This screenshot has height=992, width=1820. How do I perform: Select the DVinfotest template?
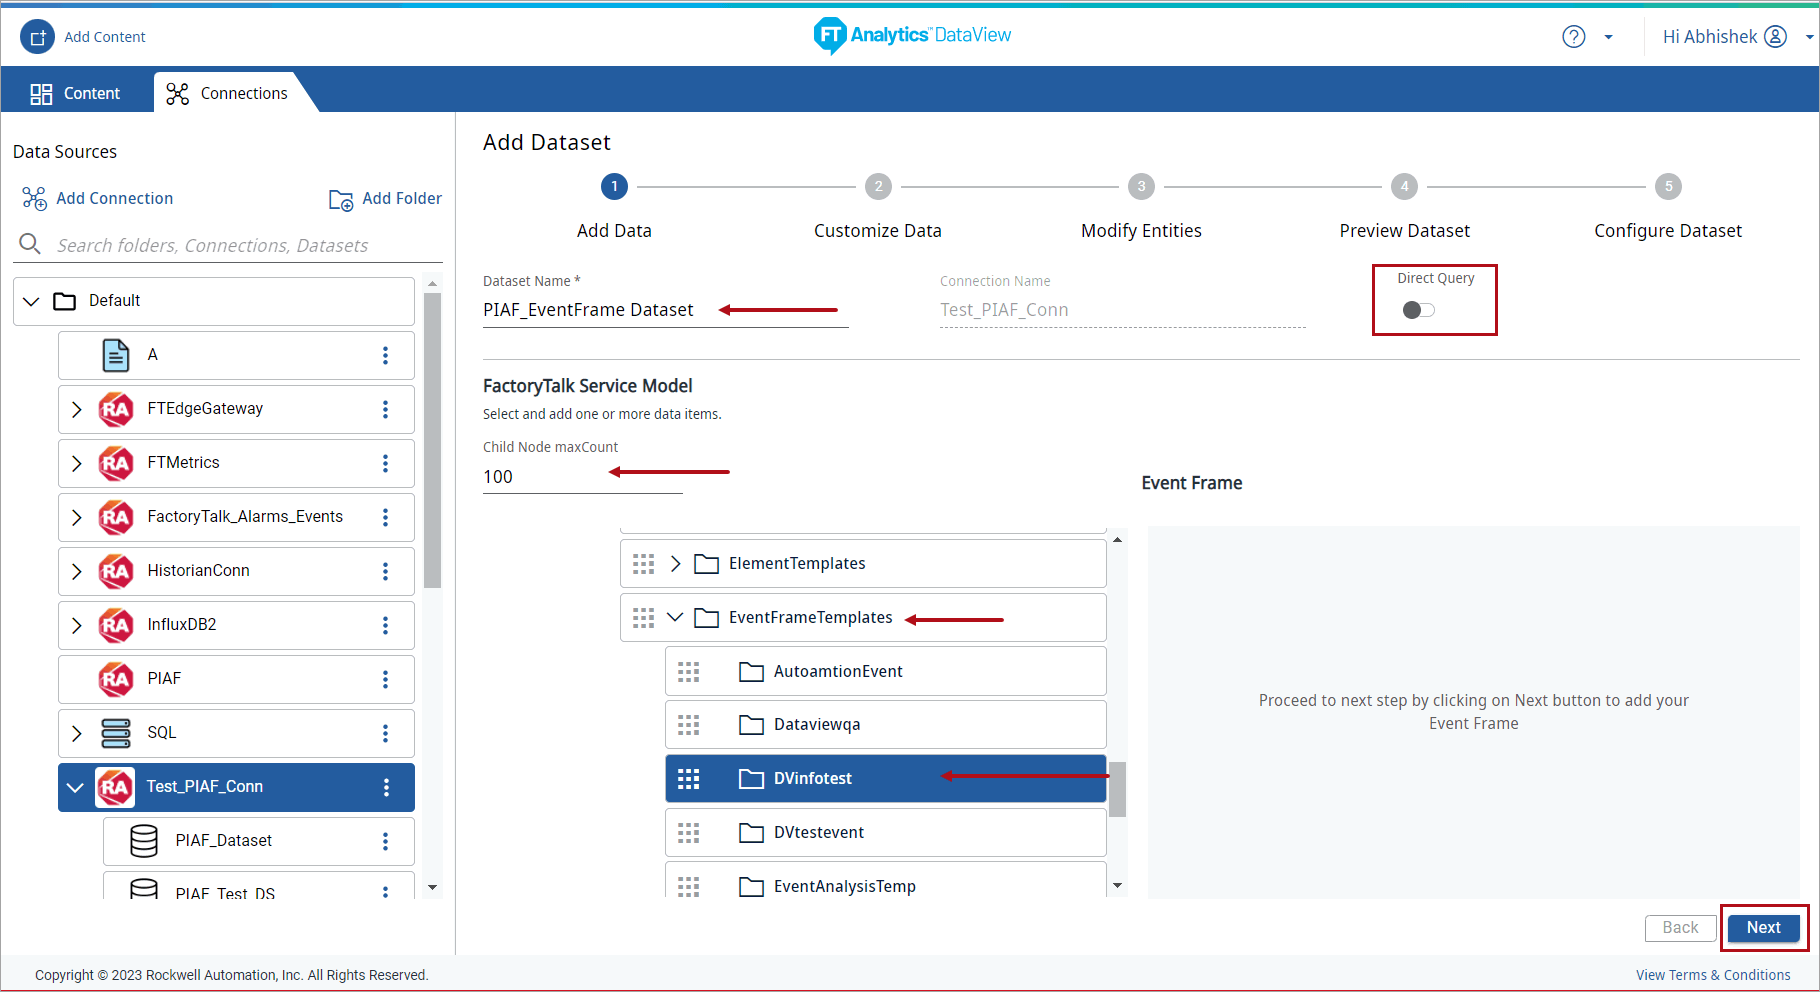click(885, 779)
